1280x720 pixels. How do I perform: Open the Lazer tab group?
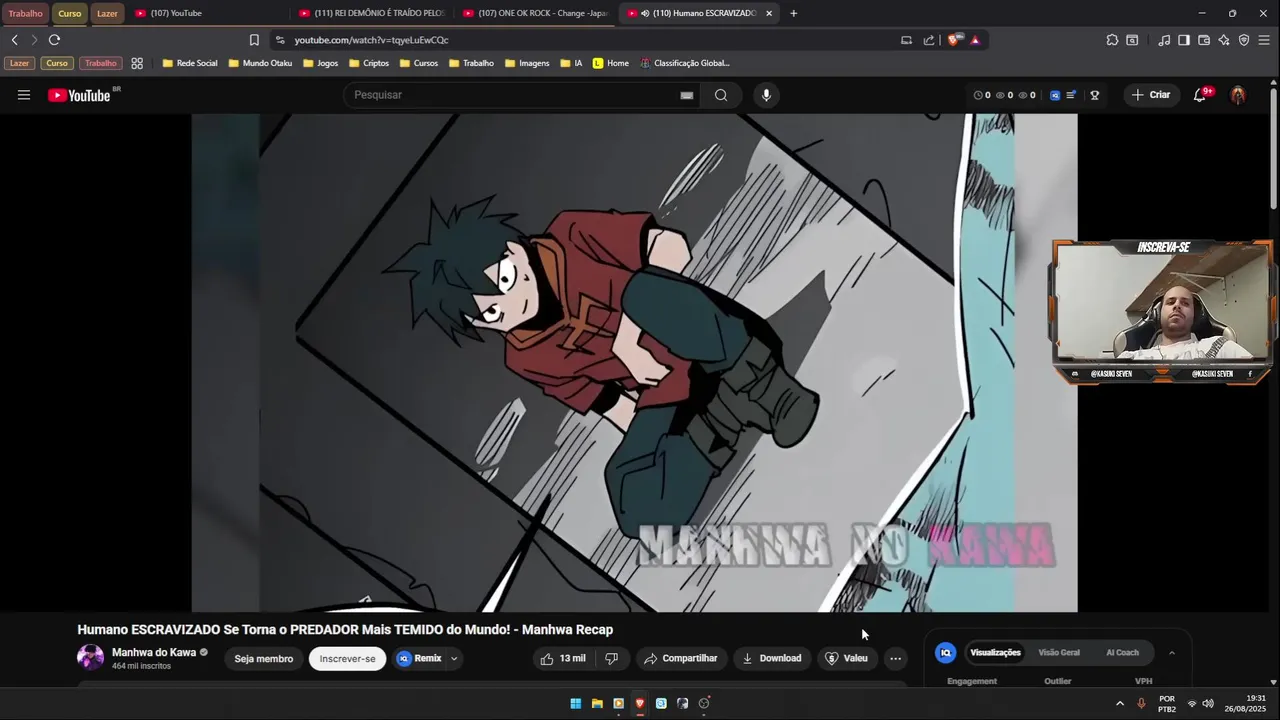click(107, 13)
